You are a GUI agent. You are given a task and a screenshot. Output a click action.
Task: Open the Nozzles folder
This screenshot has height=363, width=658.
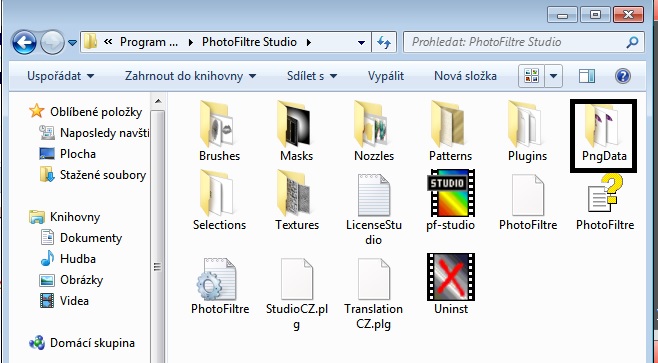click(x=373, y=131)
